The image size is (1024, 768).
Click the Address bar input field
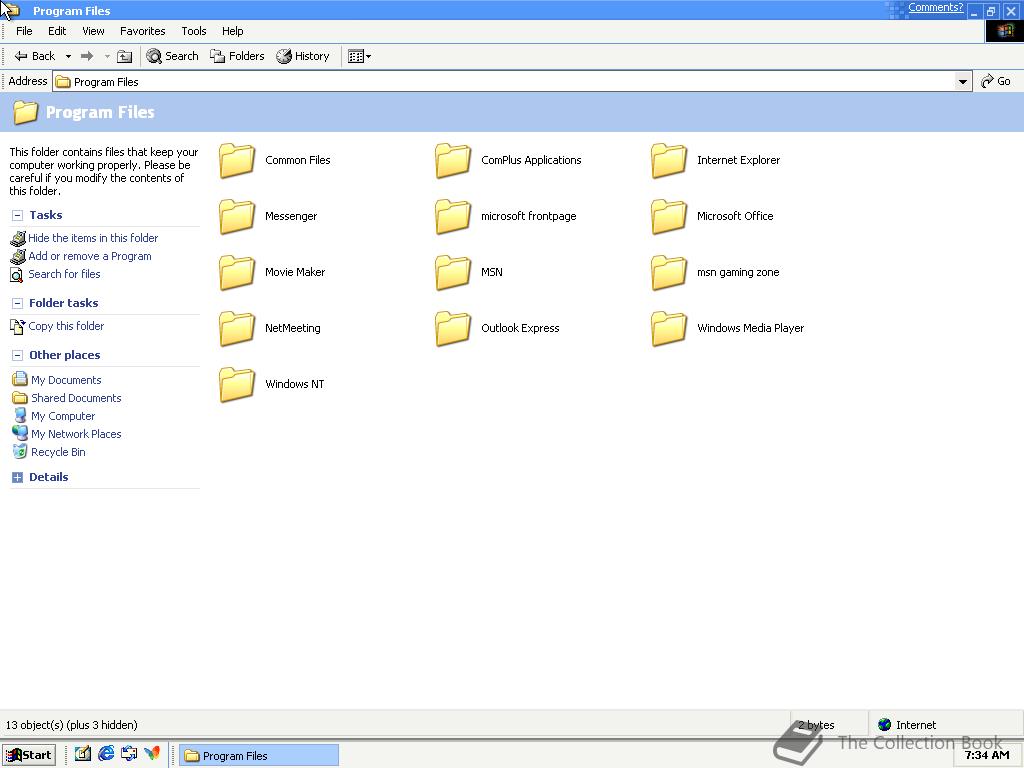pyautogui.click(x=504, y=82)
